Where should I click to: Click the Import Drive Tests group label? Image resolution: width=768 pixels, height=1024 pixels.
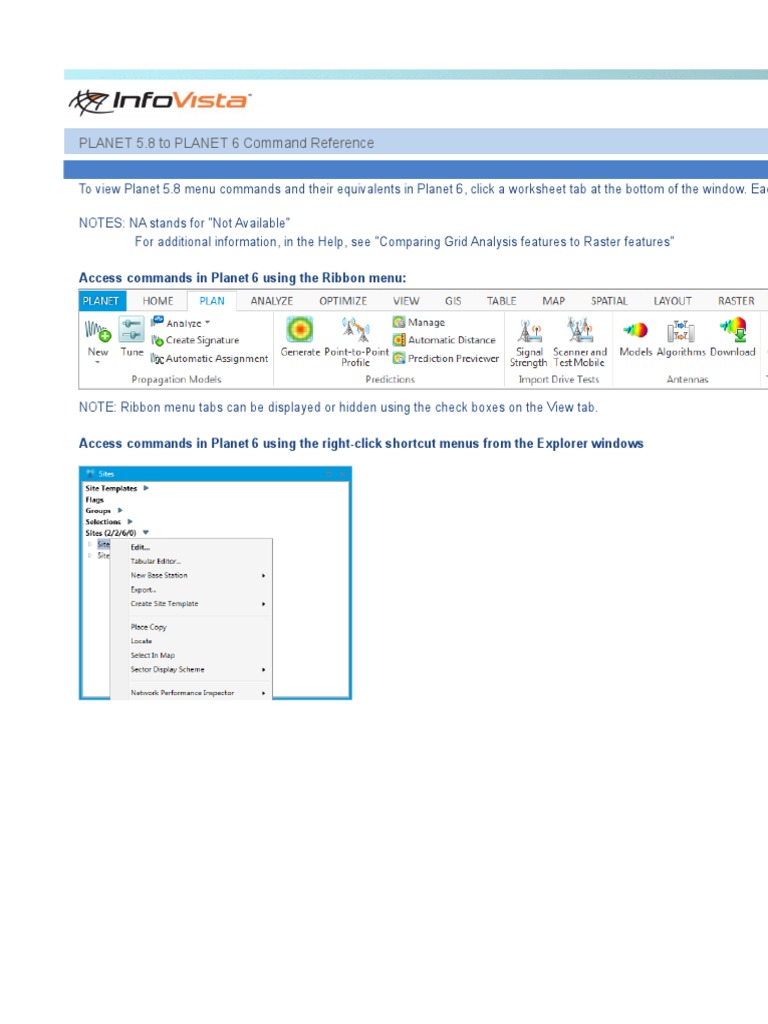point(558,379)
